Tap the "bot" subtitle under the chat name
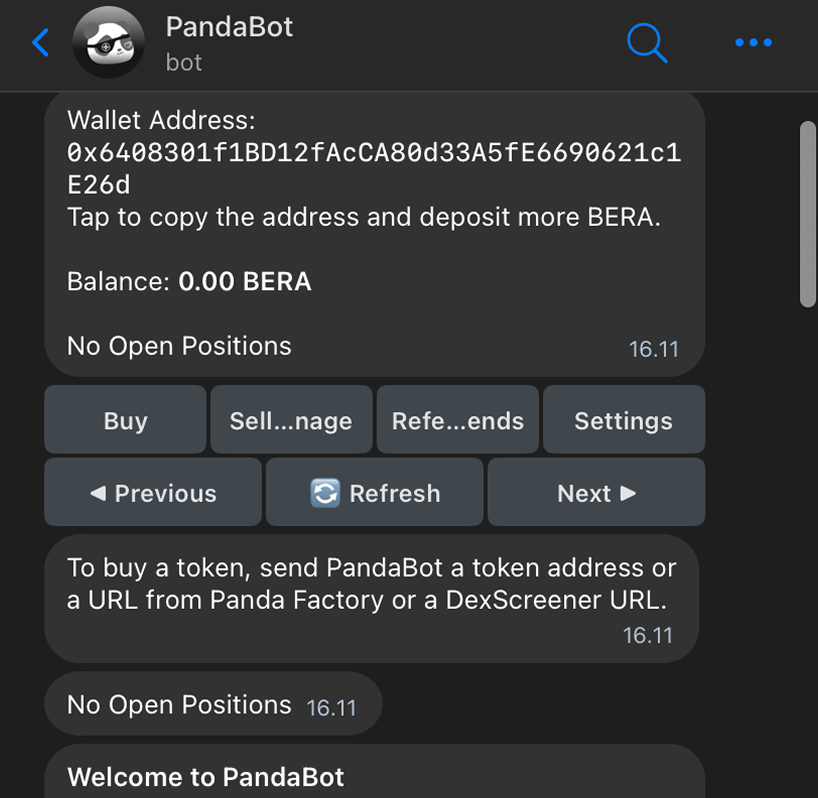818x798 pixels. [x=184, y=62]
